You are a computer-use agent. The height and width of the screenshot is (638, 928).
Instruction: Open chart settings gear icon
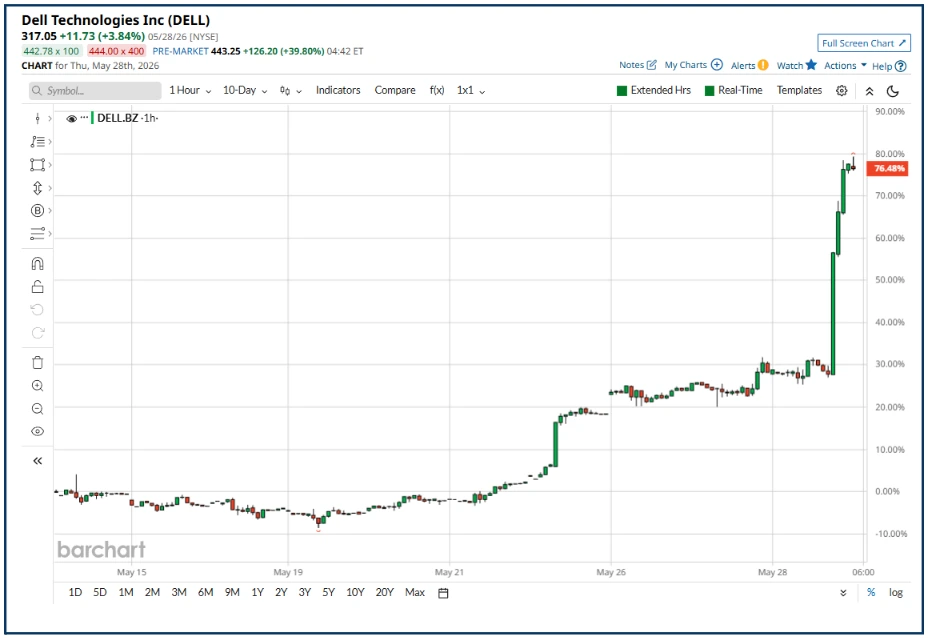point(842,91)
